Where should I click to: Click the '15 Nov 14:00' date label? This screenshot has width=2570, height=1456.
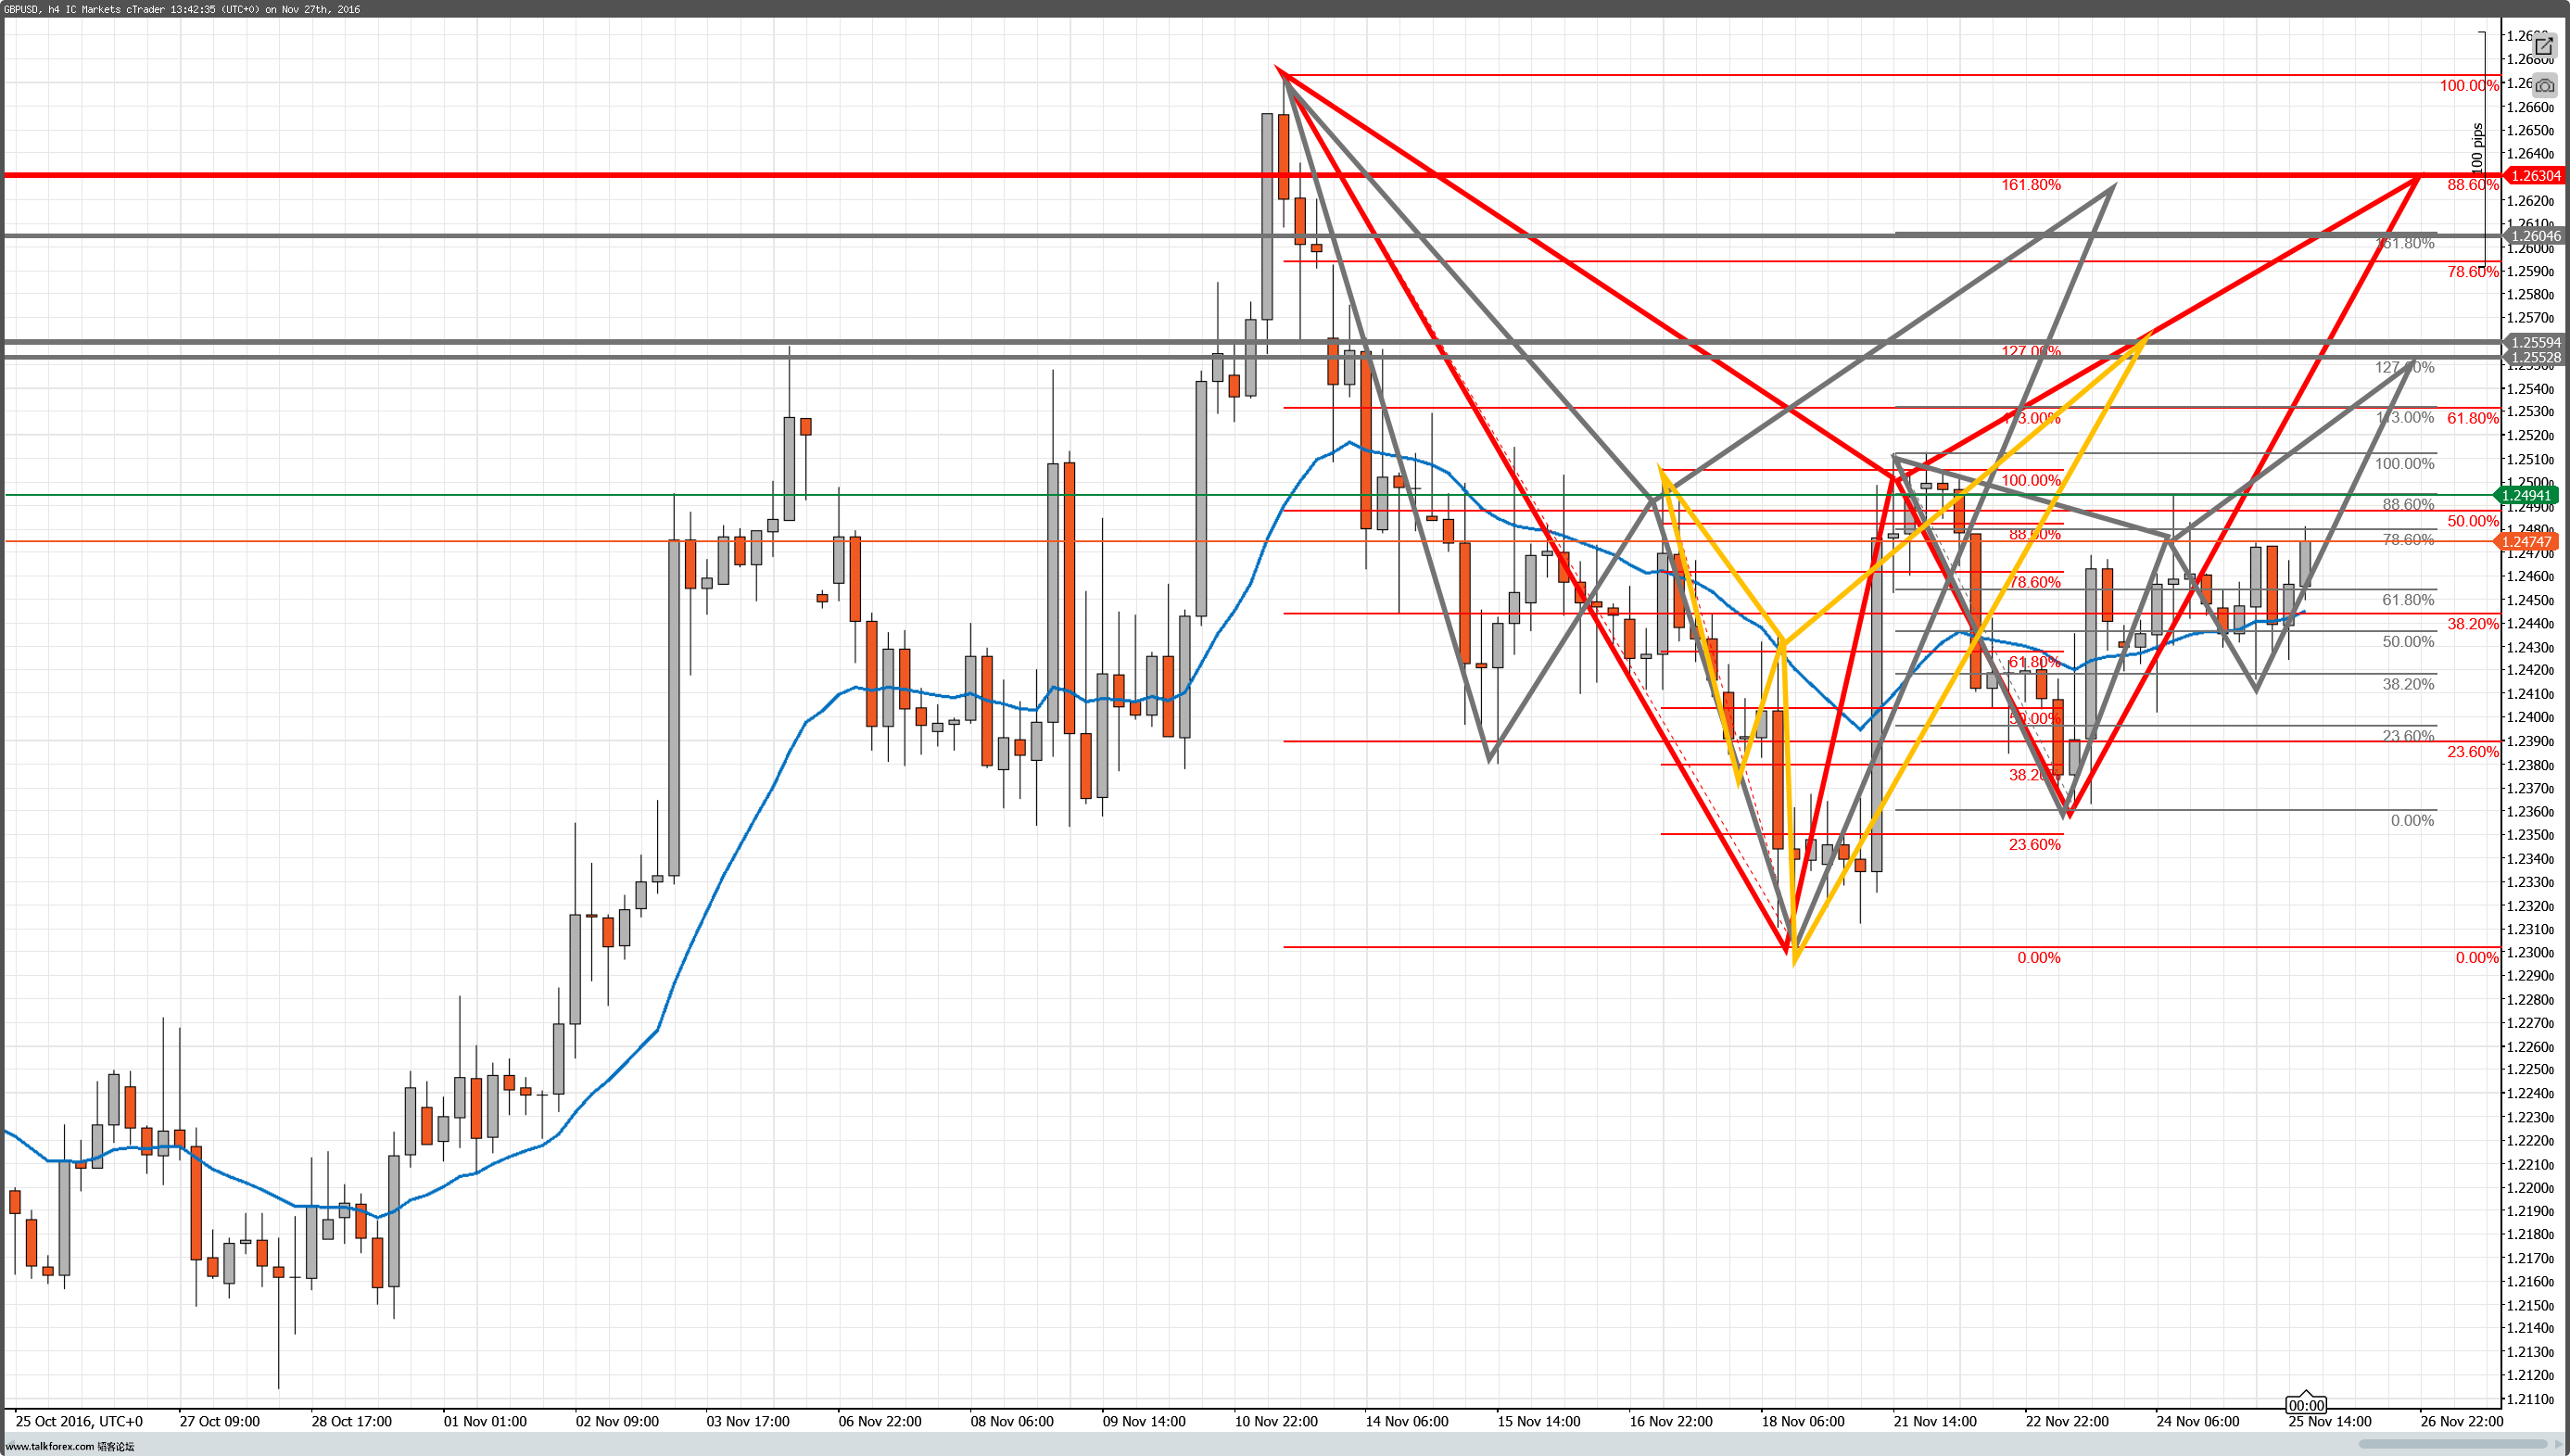(1539, 1421)
